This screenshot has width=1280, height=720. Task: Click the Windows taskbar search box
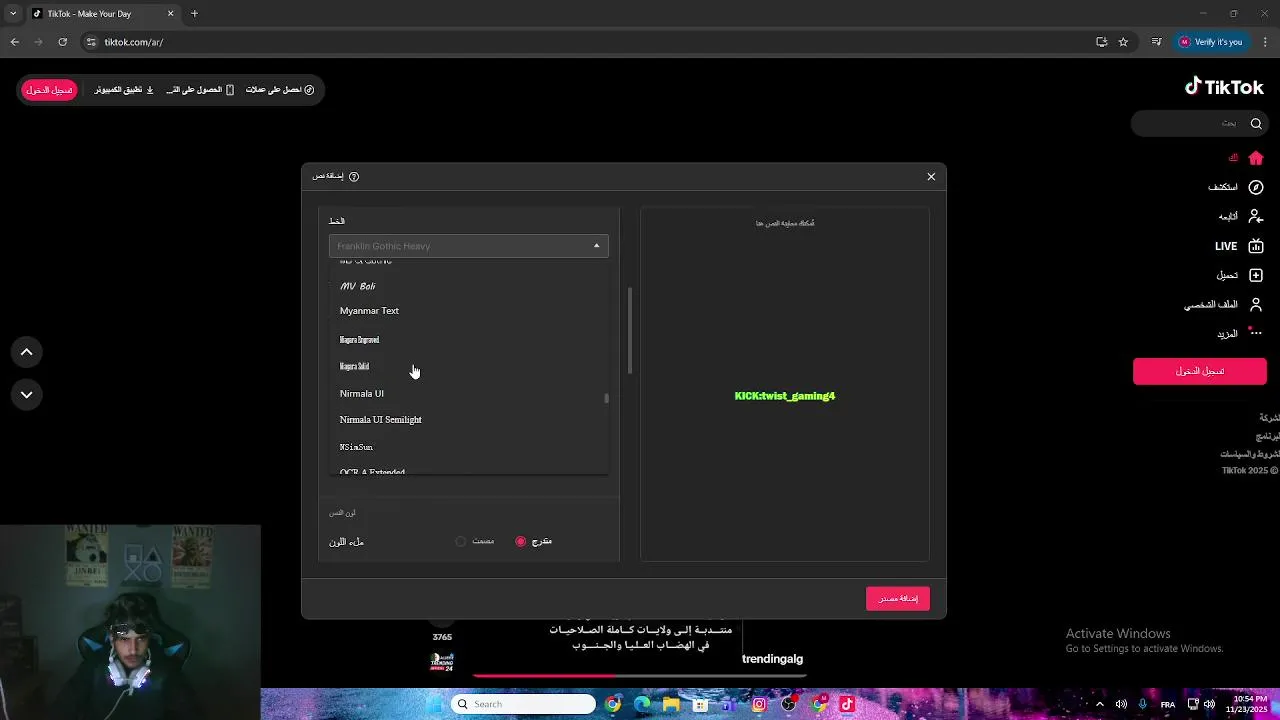523,704
